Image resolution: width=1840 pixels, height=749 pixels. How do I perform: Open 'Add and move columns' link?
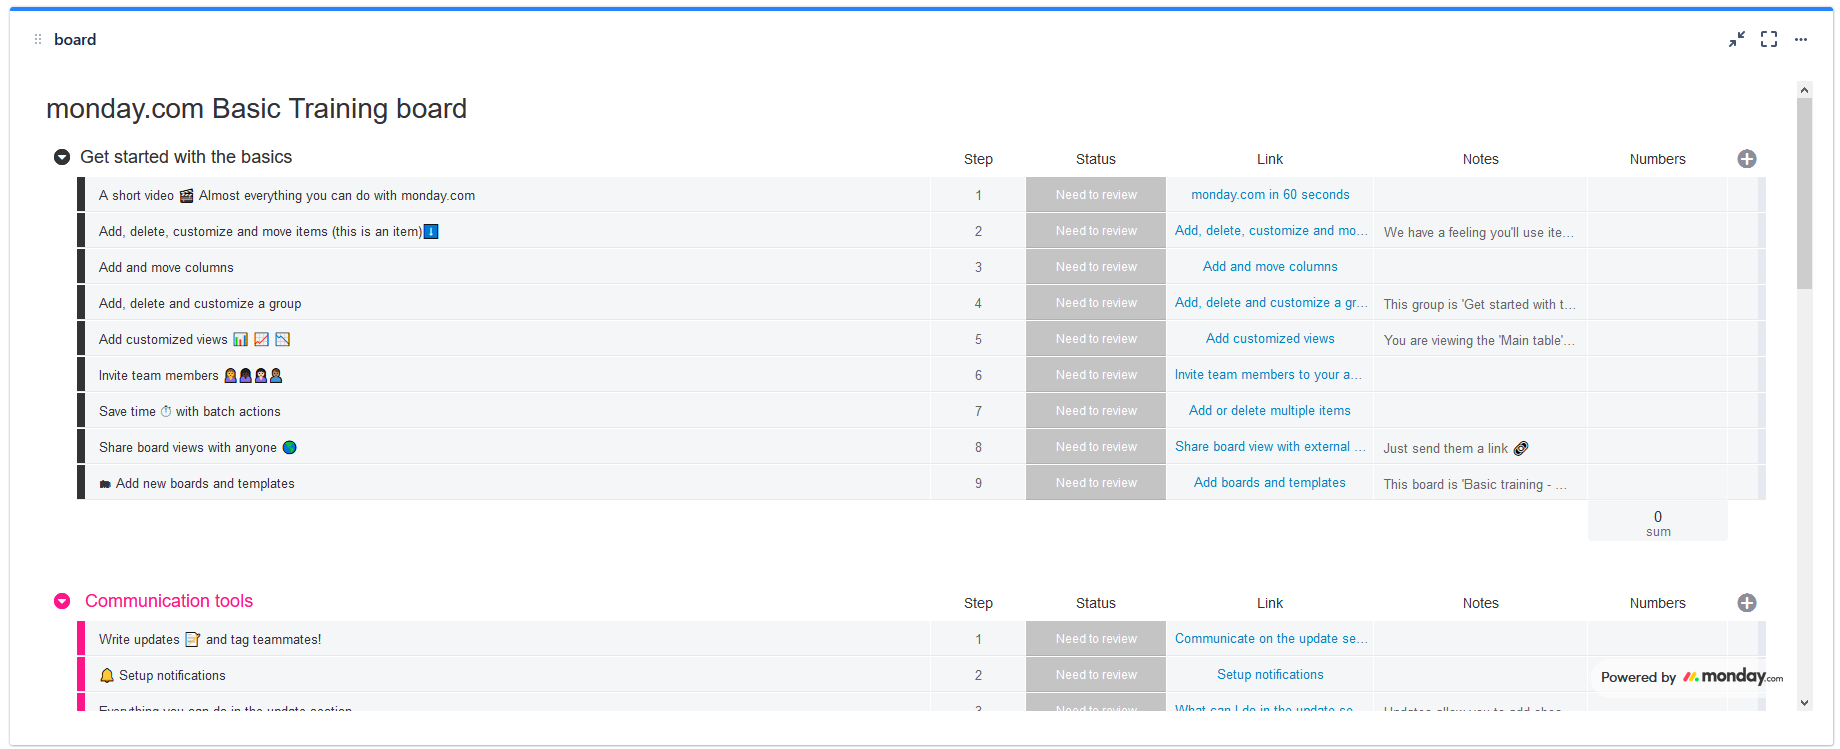pos(1270,267)
